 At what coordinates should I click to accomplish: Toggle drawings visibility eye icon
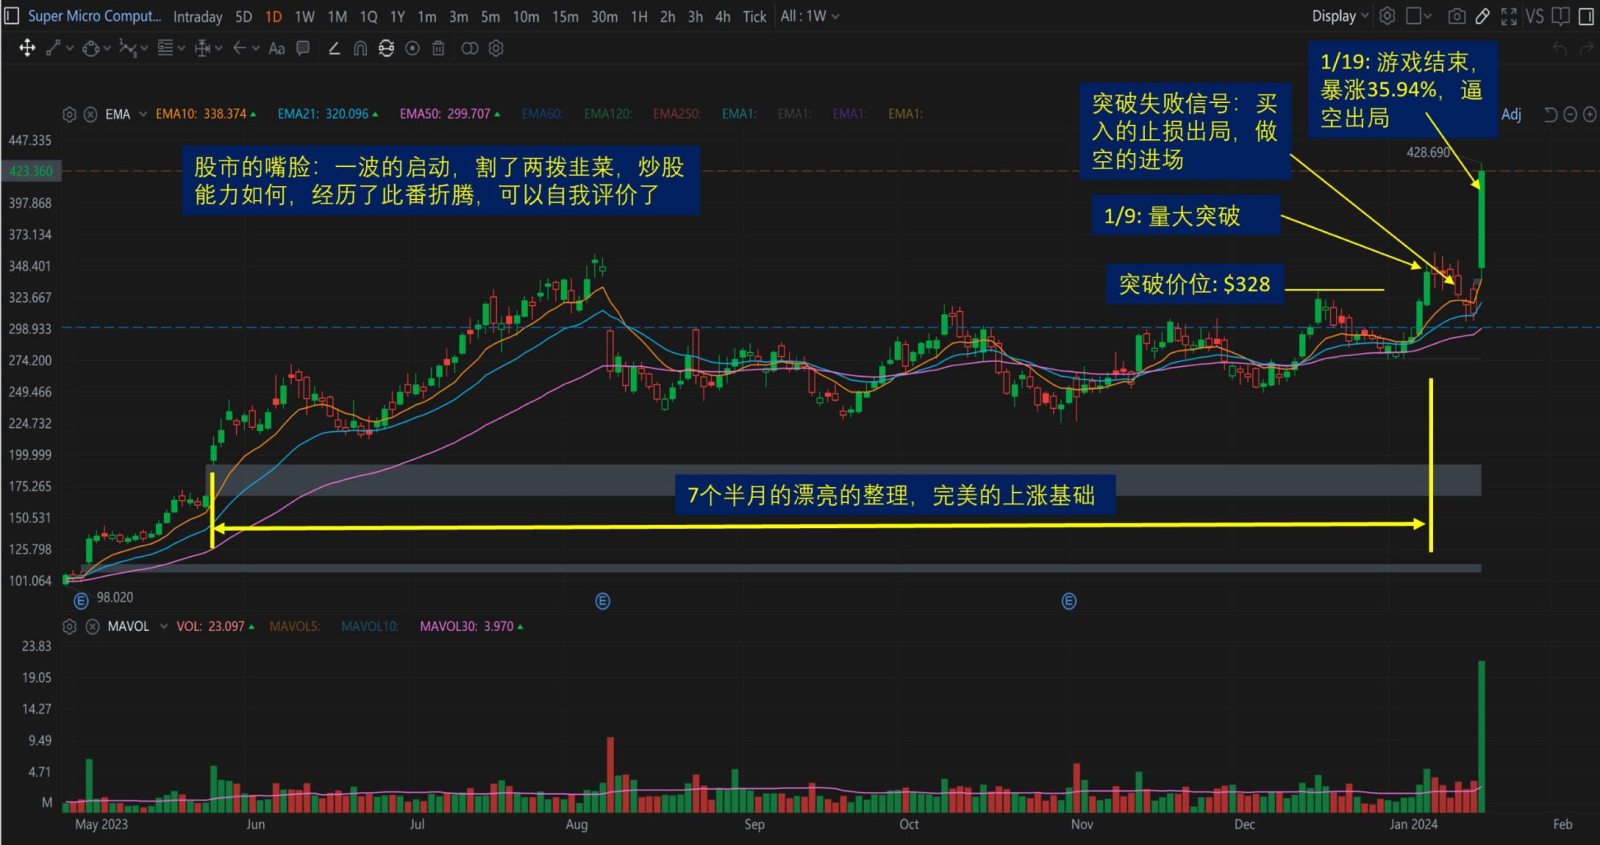[x=412, y=48]
